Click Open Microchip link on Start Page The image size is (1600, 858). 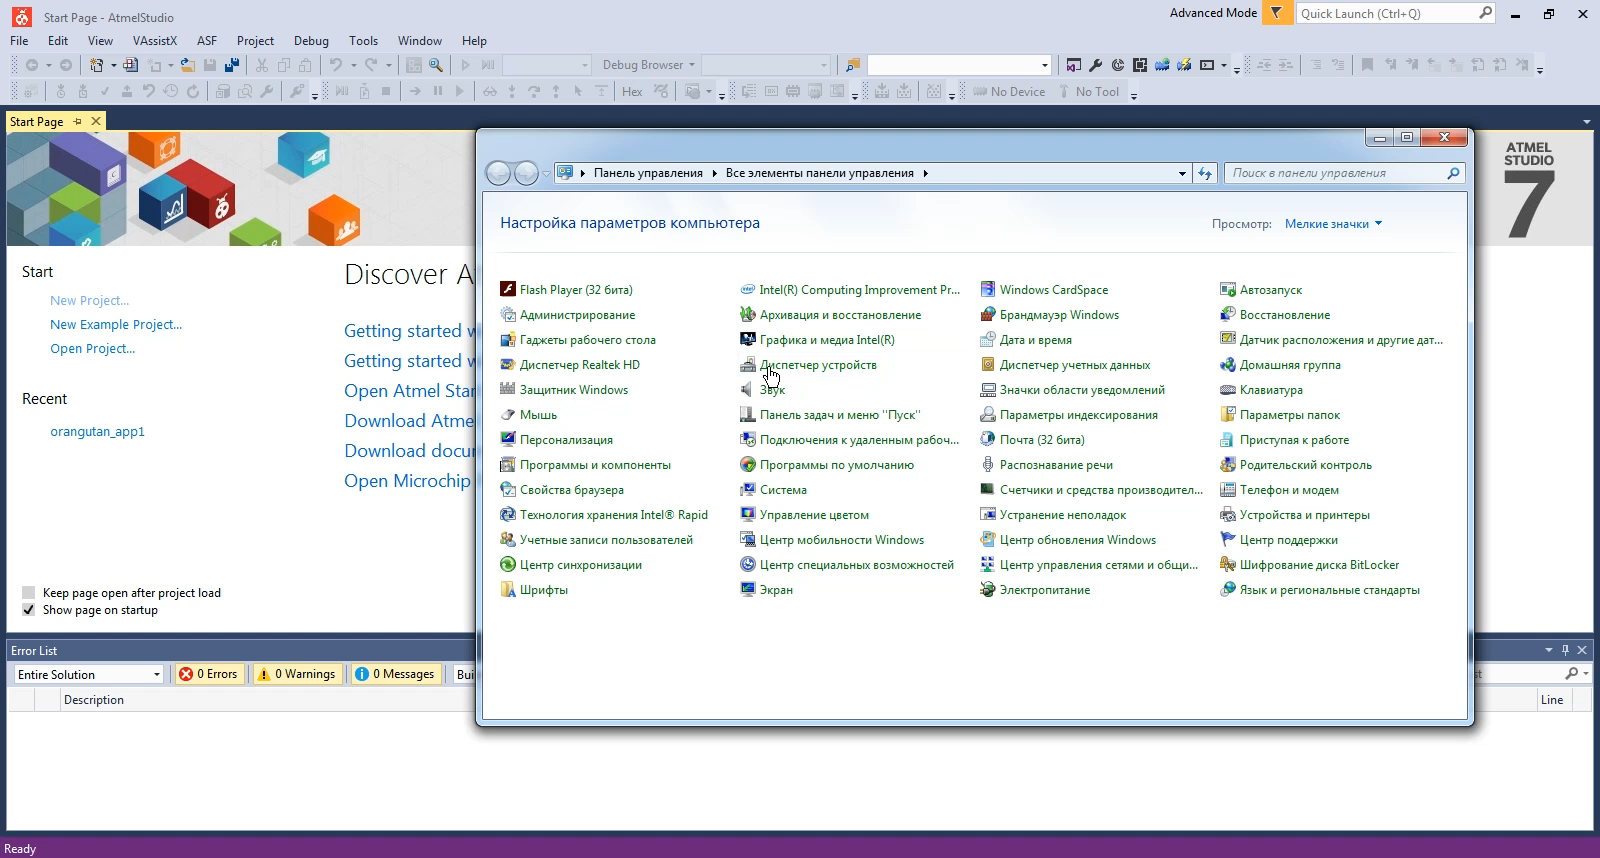pyautogui.click(x=407, y=481)
